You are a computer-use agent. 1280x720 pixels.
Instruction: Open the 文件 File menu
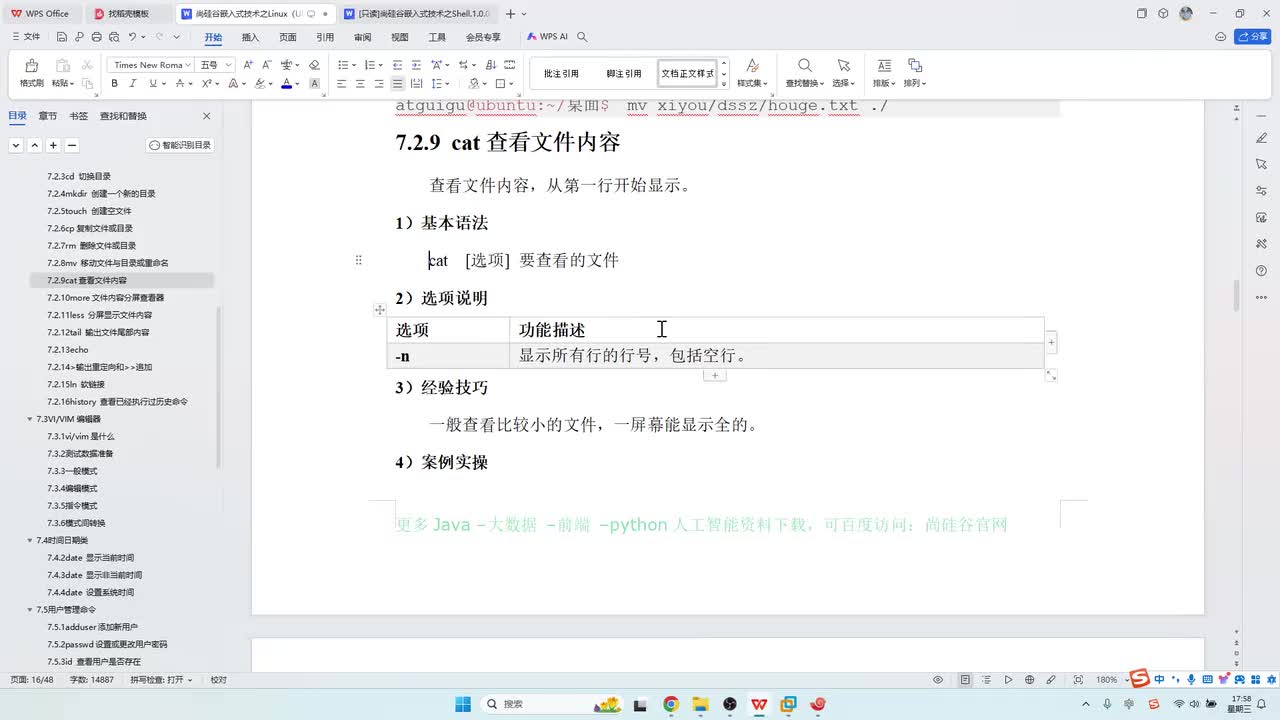coord(26,37)
